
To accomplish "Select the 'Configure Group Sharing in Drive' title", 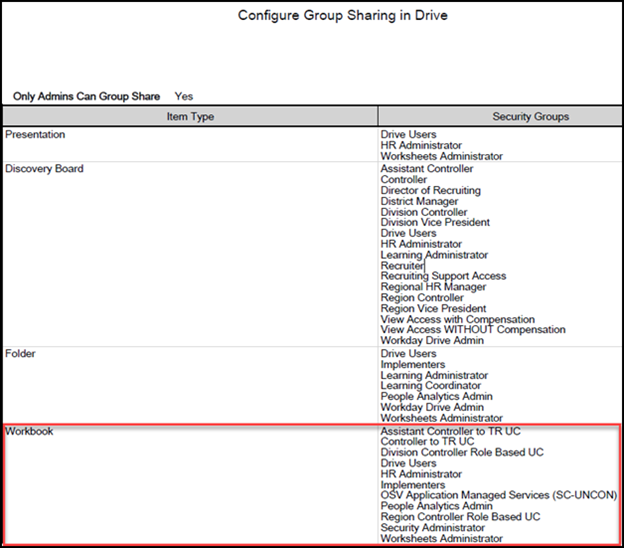I will tap(343, 16).
